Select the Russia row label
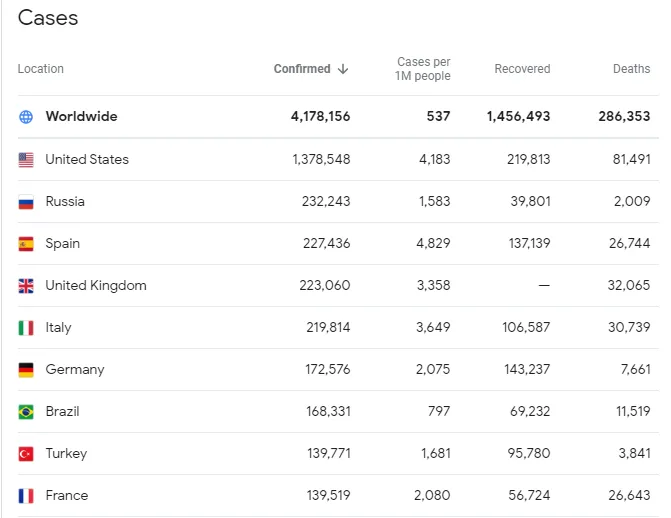 pyautogui.click(x=65, y=201)
